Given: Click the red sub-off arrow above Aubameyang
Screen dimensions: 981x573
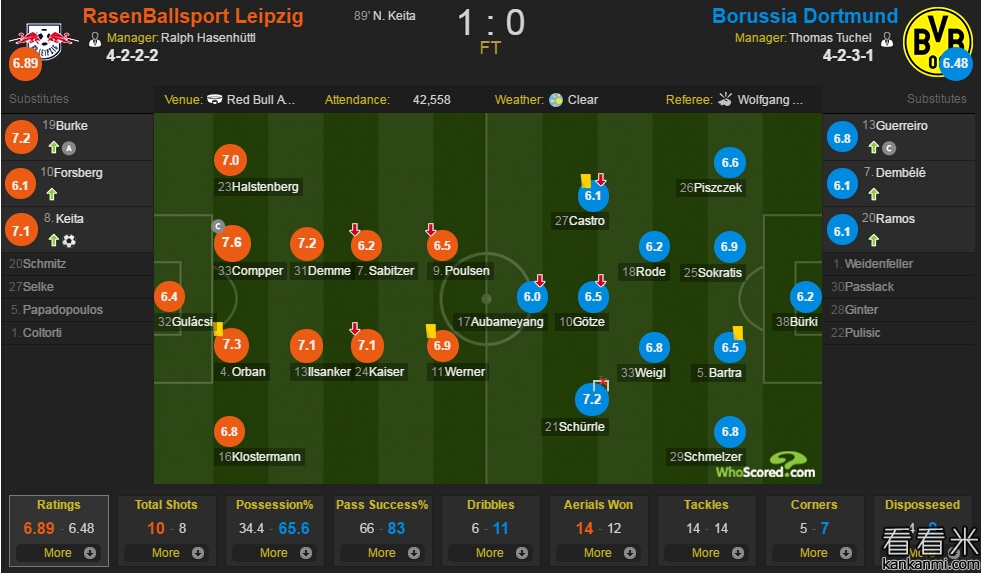Looking at the screenshot, I should pyautogui.click(x=540, y=280).
